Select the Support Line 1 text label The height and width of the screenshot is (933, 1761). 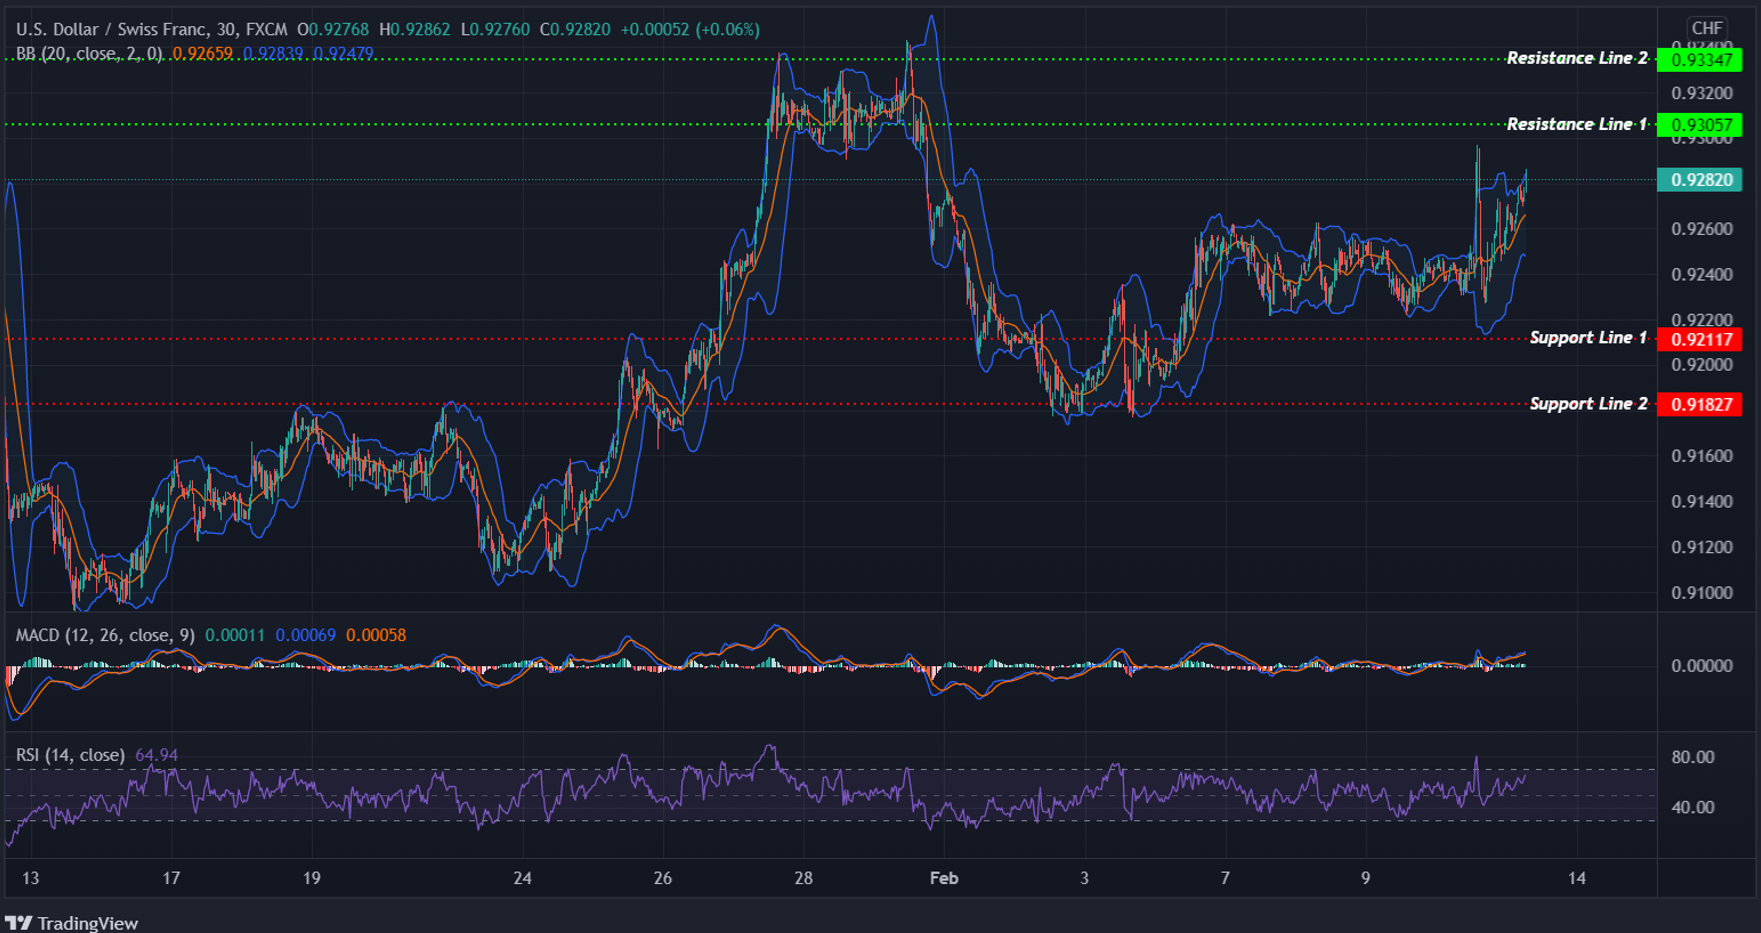click(x=1586, y=338)
